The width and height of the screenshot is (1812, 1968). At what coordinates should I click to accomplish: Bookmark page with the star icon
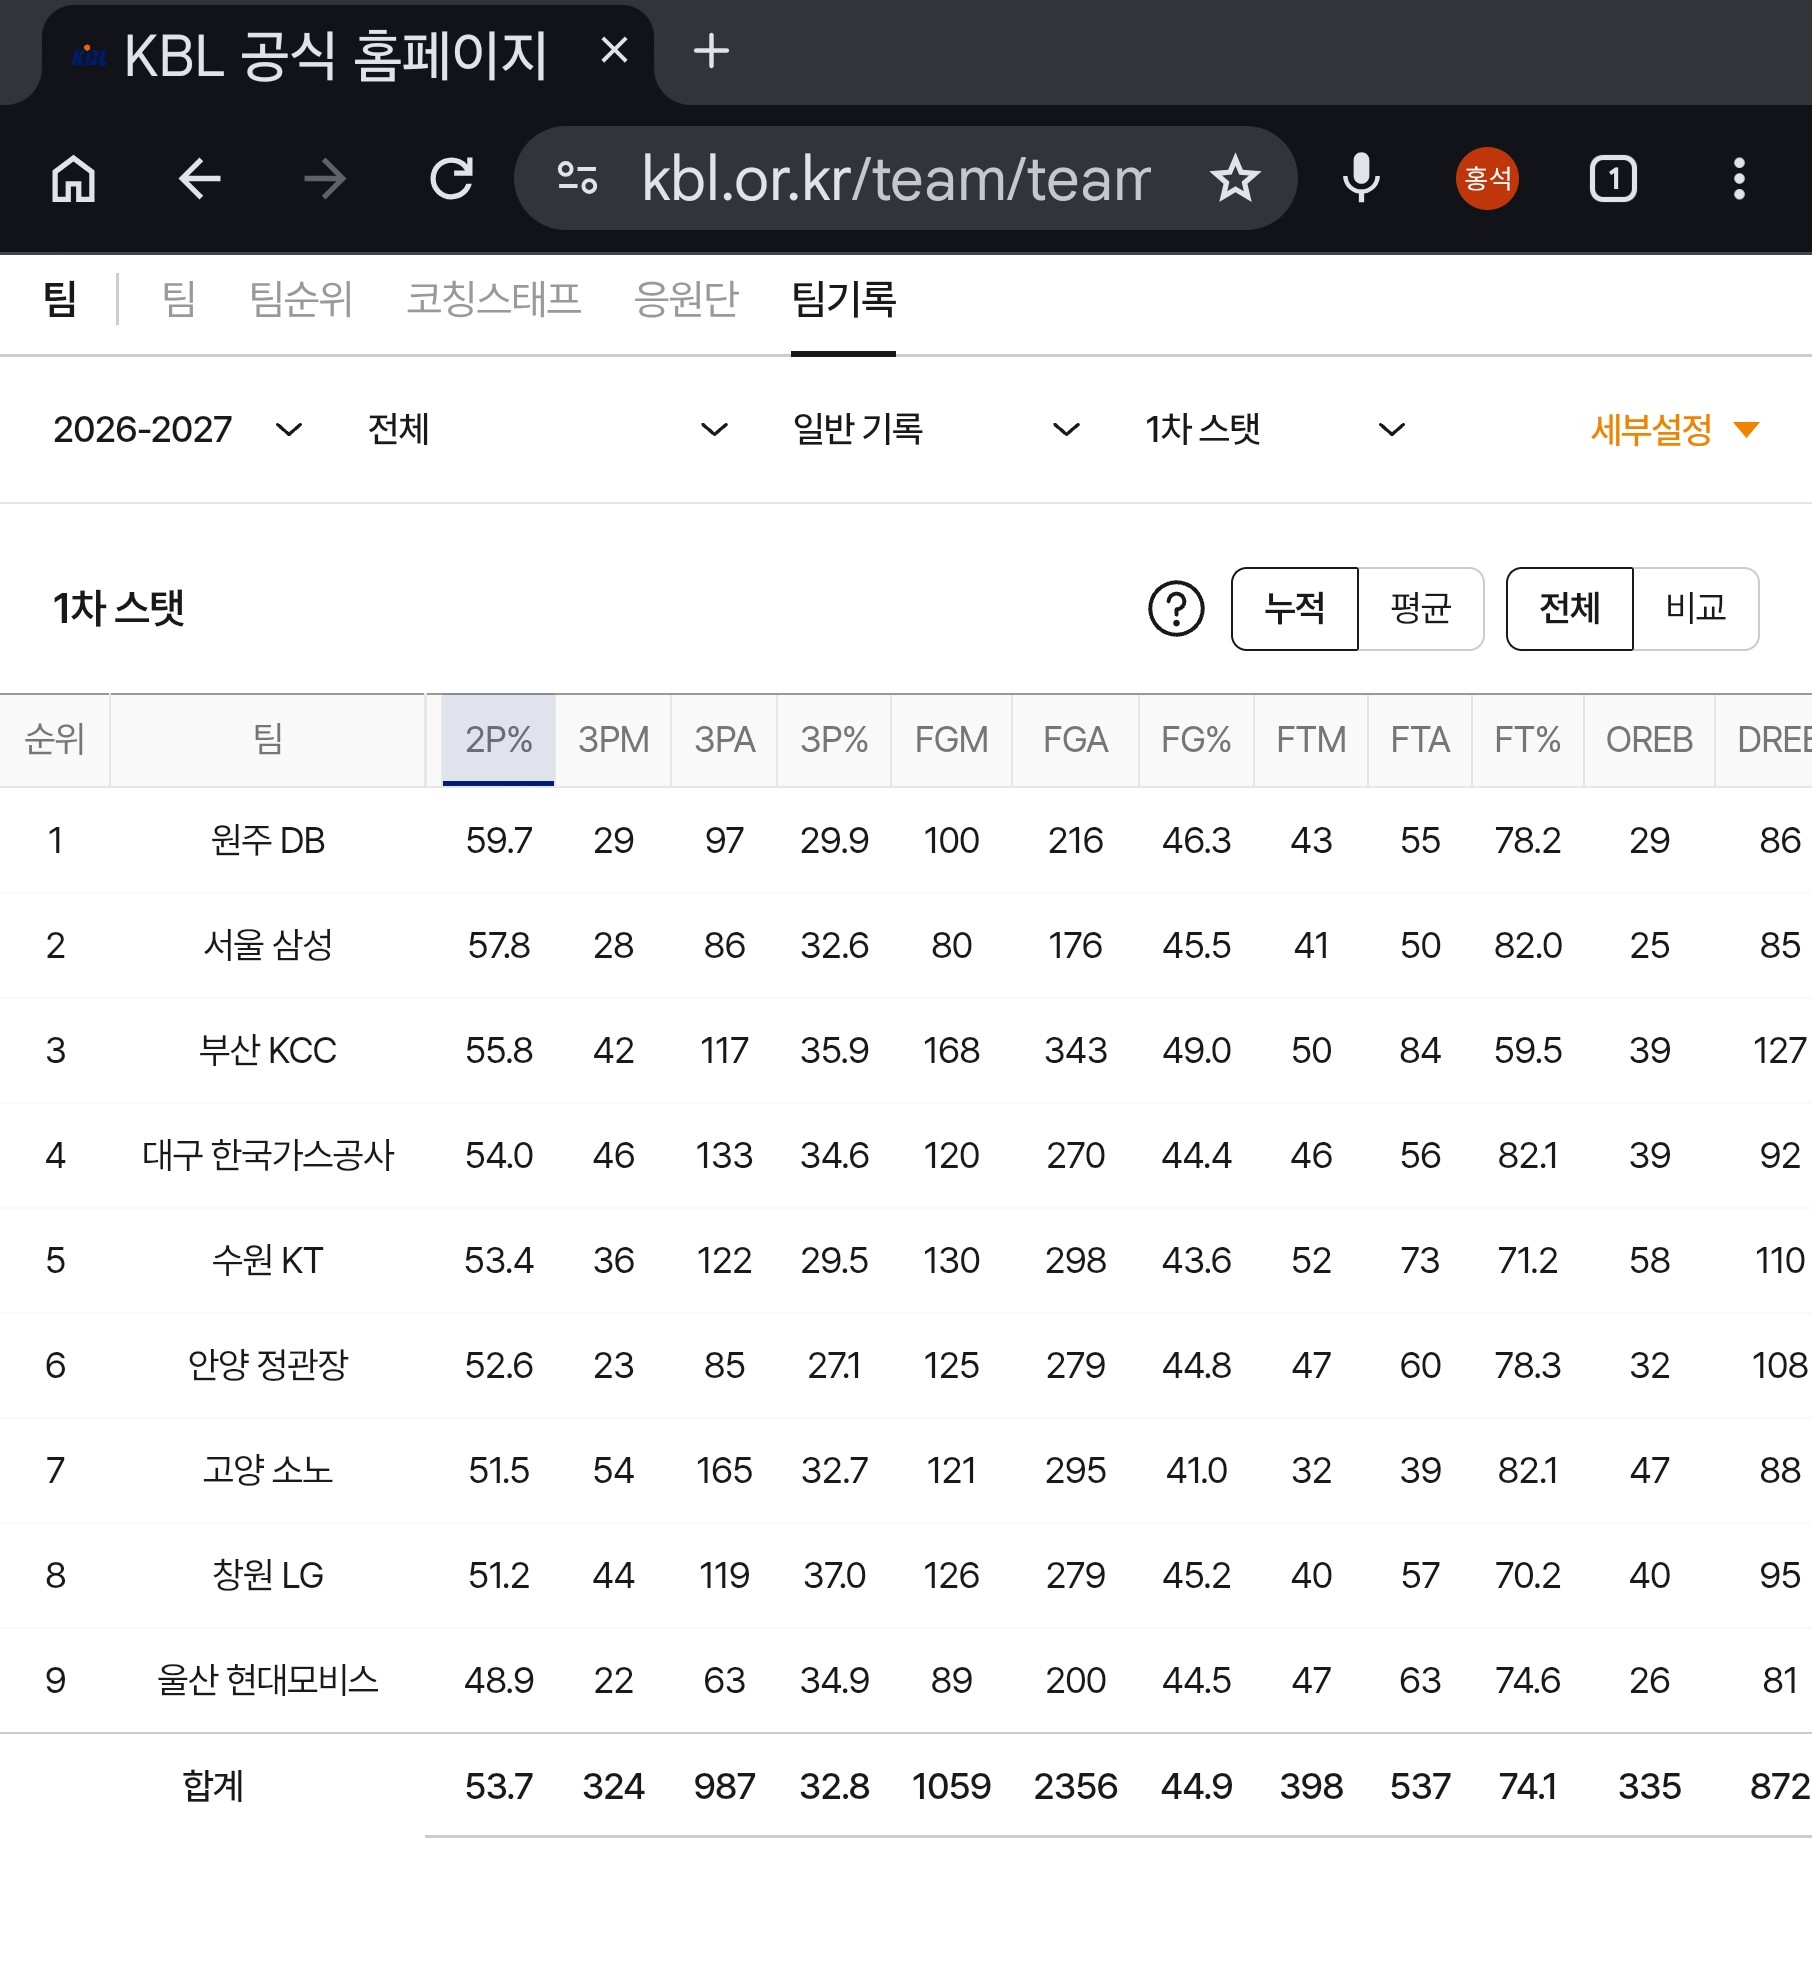(x=1235, y=180)
